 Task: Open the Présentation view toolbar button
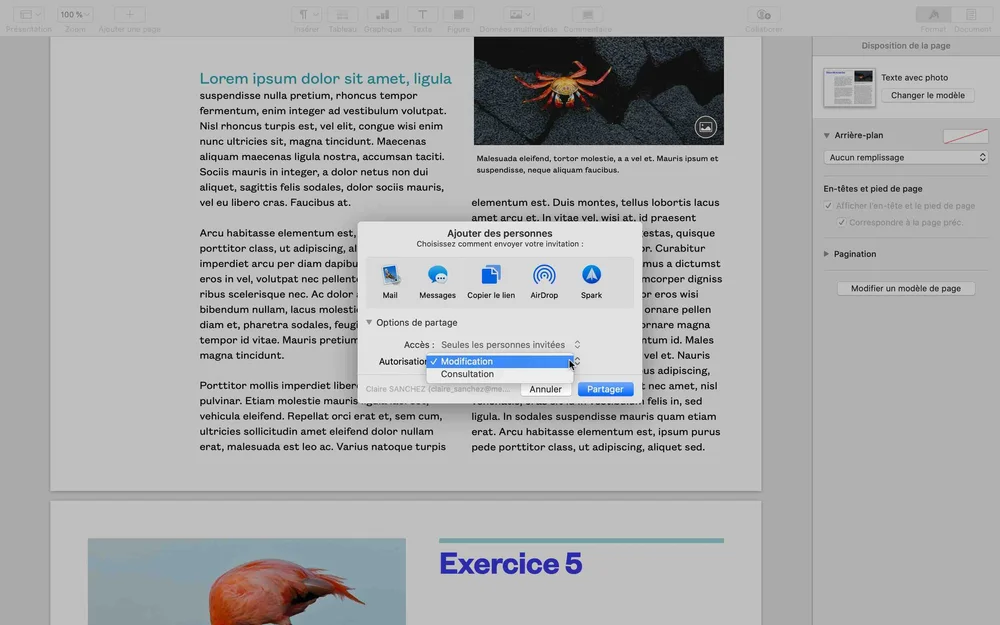(29, 15)
